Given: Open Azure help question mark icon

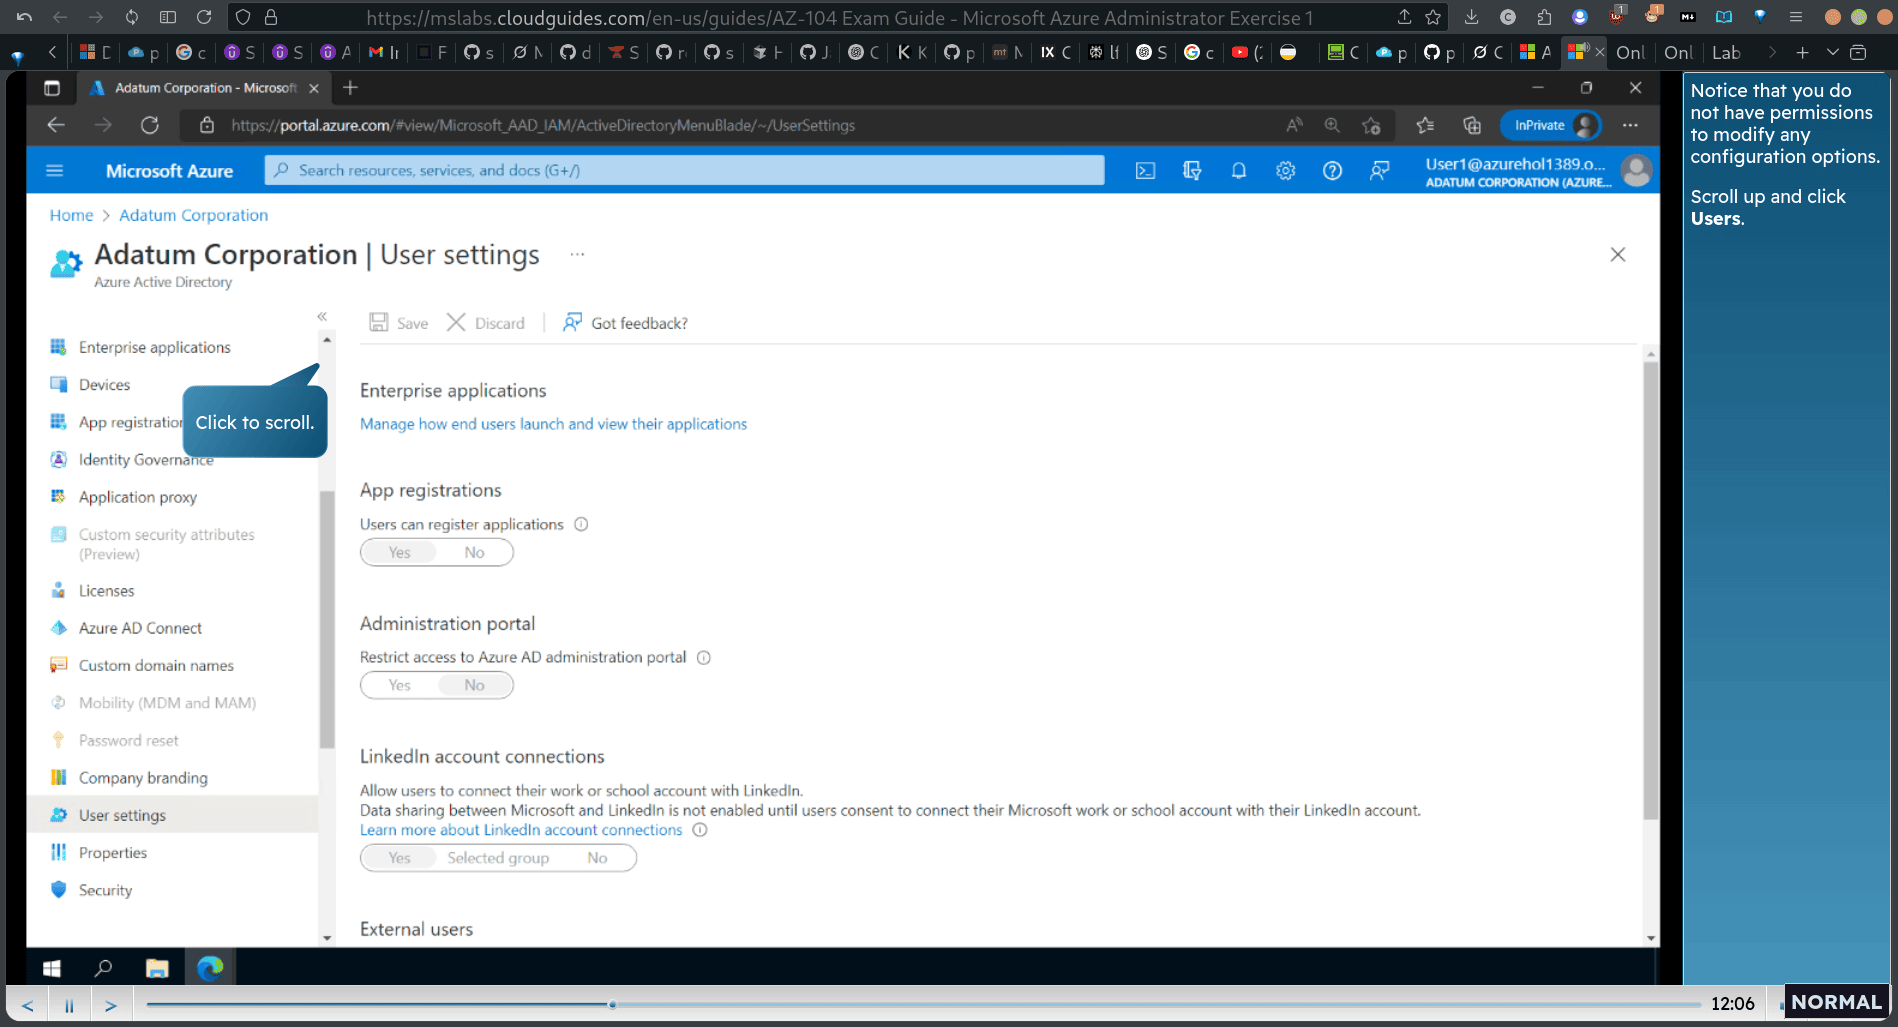Looking at the screenshot, I should tap(1332, 171).
